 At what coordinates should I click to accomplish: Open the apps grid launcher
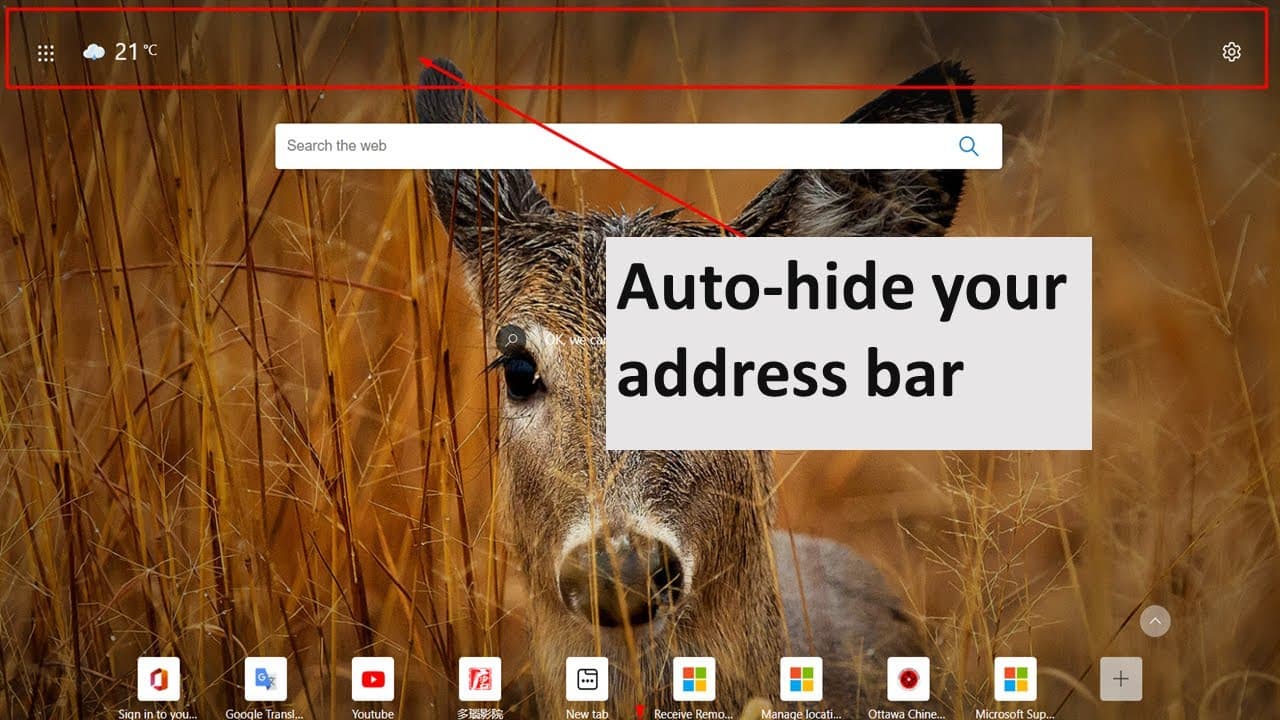[46, 53]
